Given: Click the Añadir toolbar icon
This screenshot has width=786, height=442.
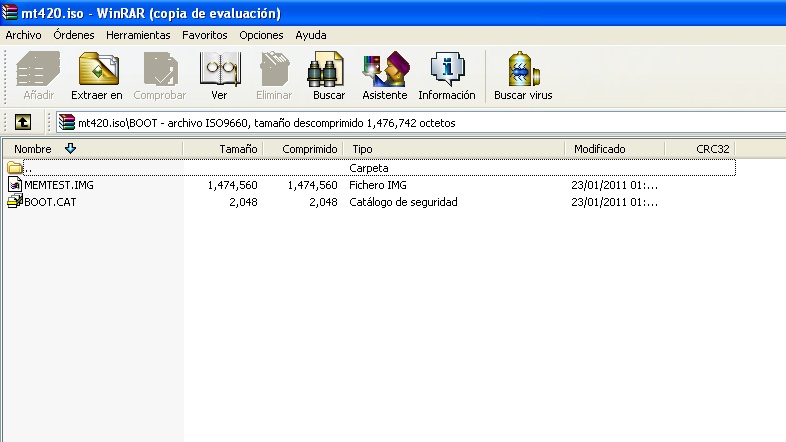Looking at the screenshot, I should tap(38, 75).
